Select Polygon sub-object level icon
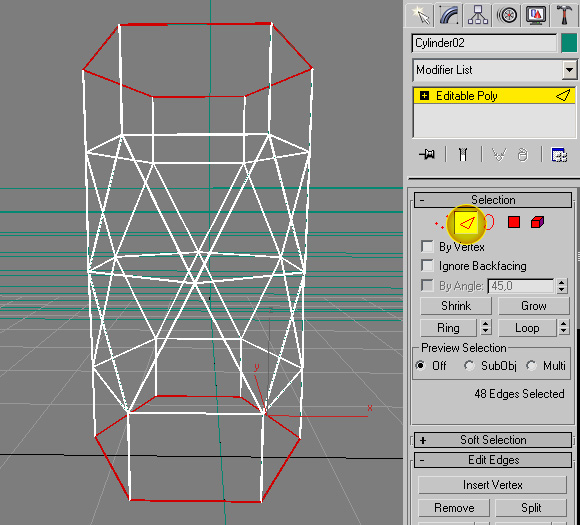The height and width of the screenshot is (525, 580). (514, 222)
